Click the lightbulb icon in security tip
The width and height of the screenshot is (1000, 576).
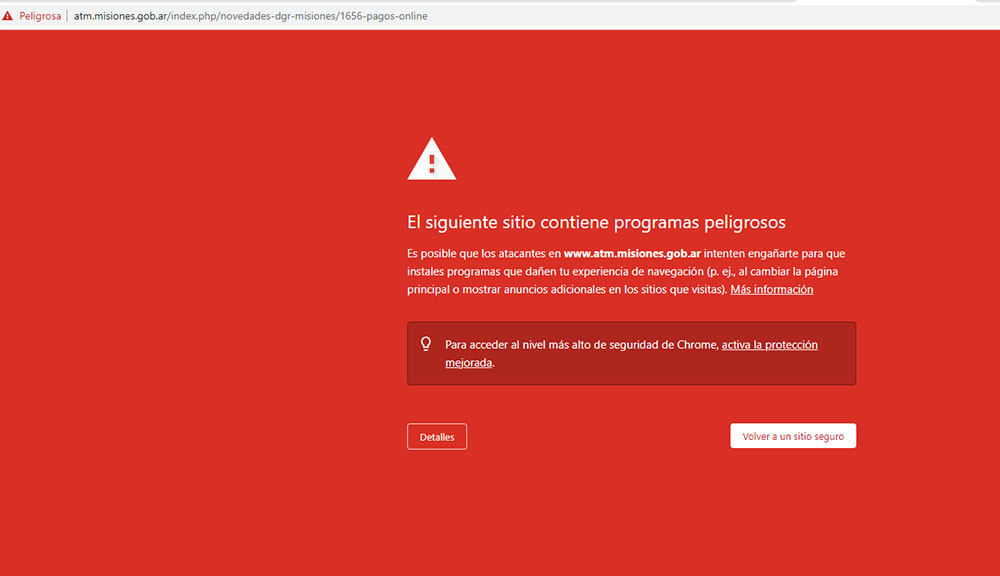click(x=426, y=344)
